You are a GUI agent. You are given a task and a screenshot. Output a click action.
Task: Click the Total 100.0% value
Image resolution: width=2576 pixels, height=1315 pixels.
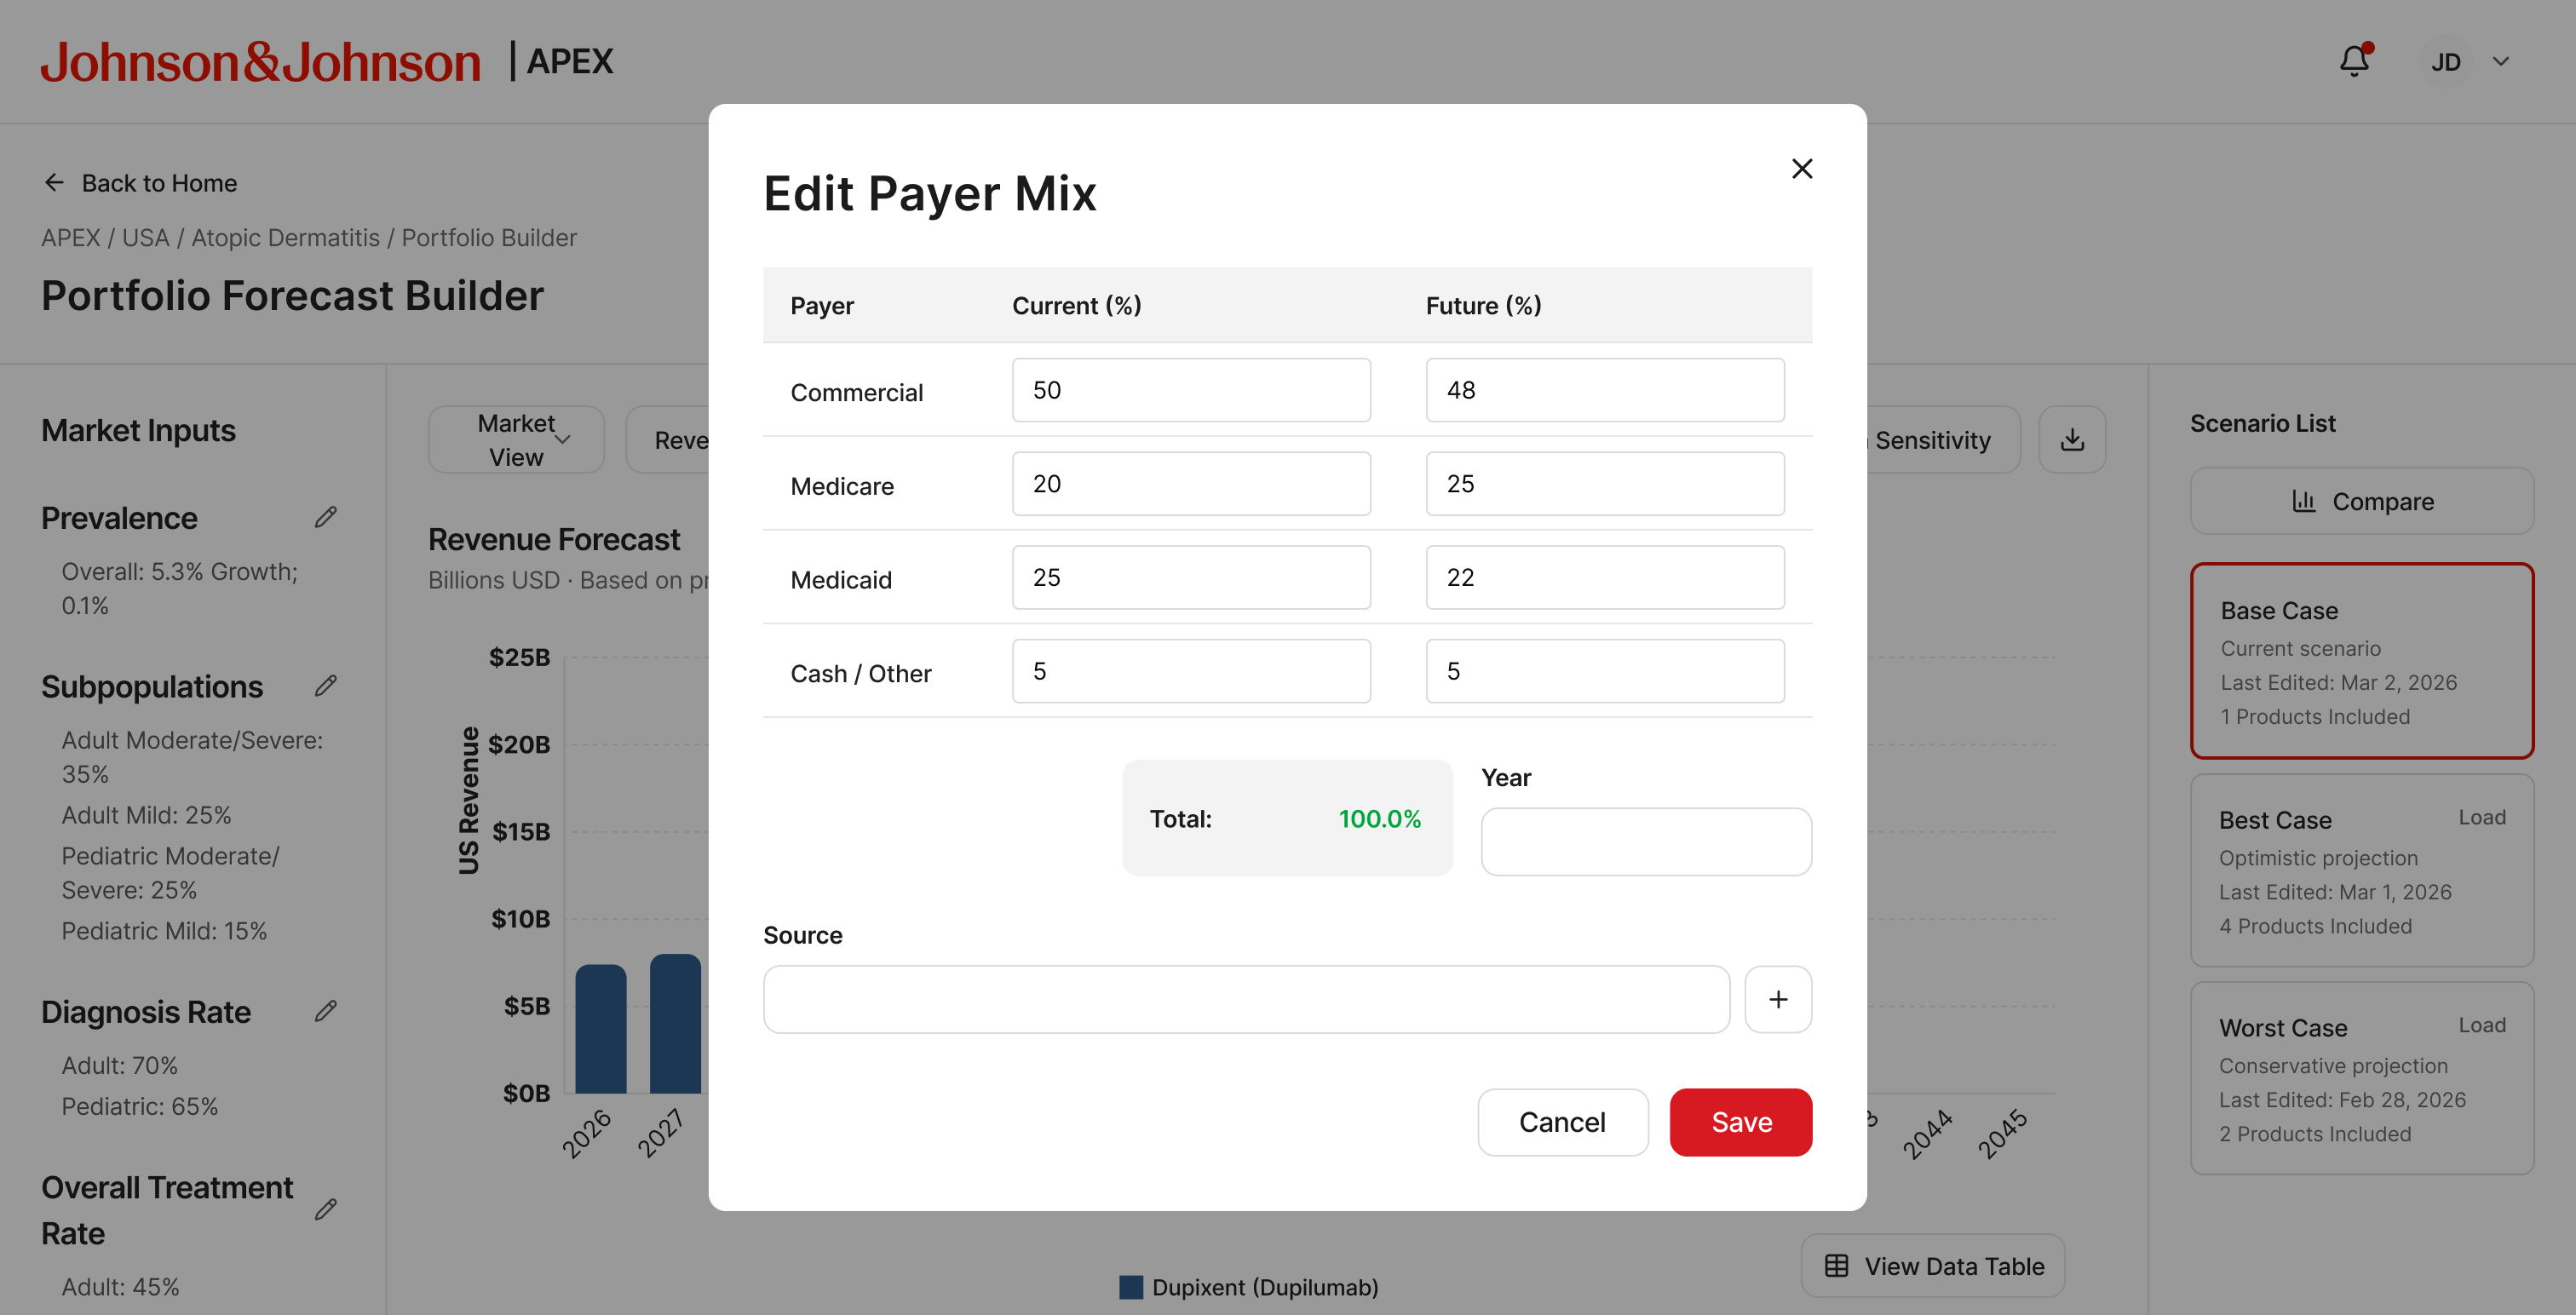(x=1380, y=819)
